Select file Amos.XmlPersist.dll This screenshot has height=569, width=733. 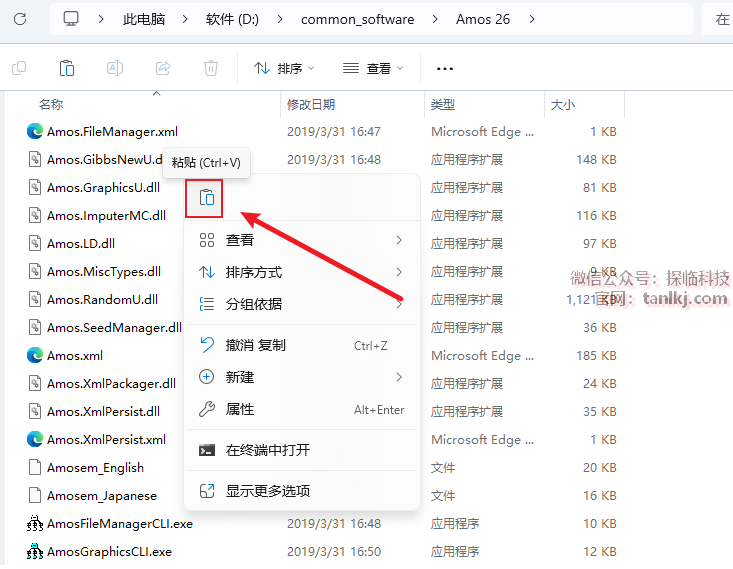pos(103,411)
